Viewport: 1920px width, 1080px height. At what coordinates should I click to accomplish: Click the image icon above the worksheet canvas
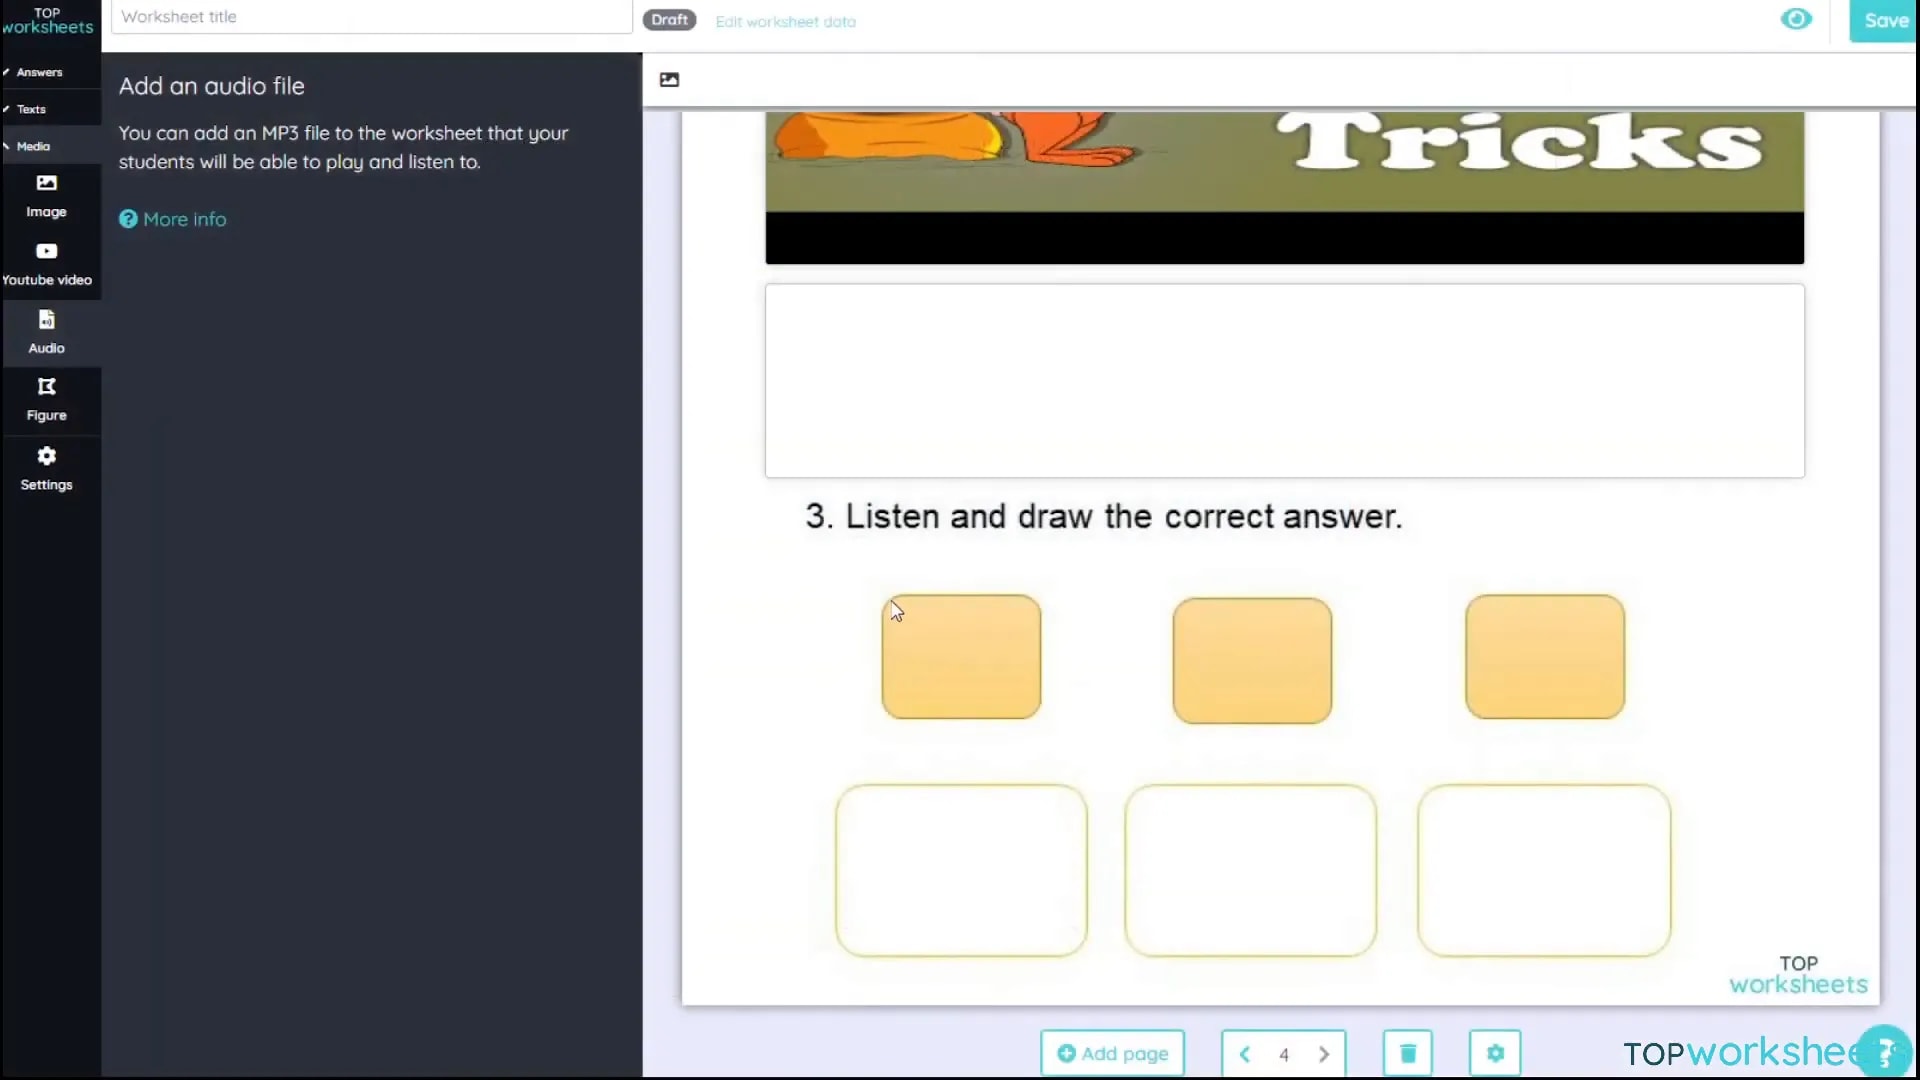coord(668,79)
